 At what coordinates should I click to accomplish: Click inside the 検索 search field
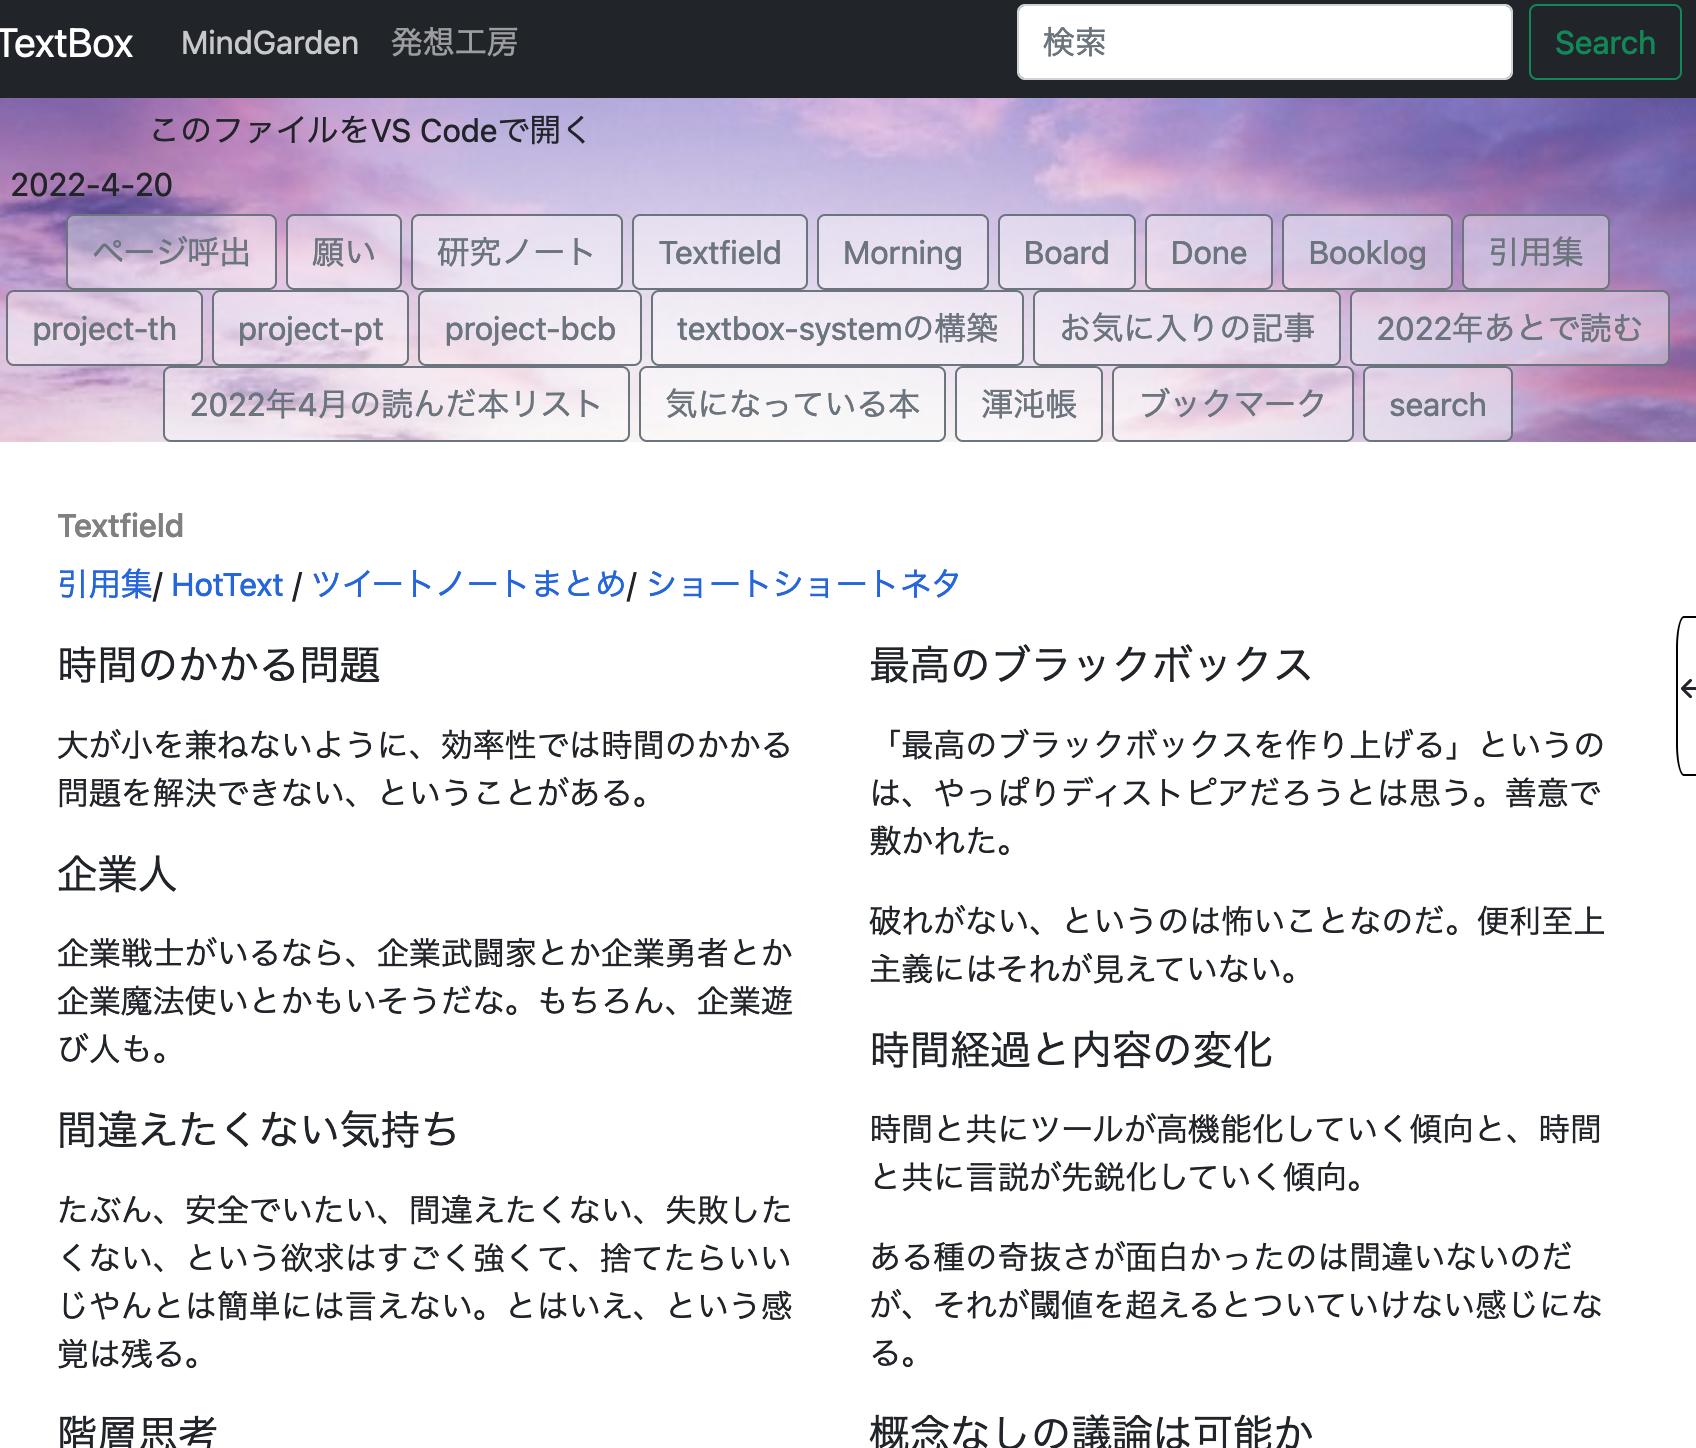[1263, 42]
